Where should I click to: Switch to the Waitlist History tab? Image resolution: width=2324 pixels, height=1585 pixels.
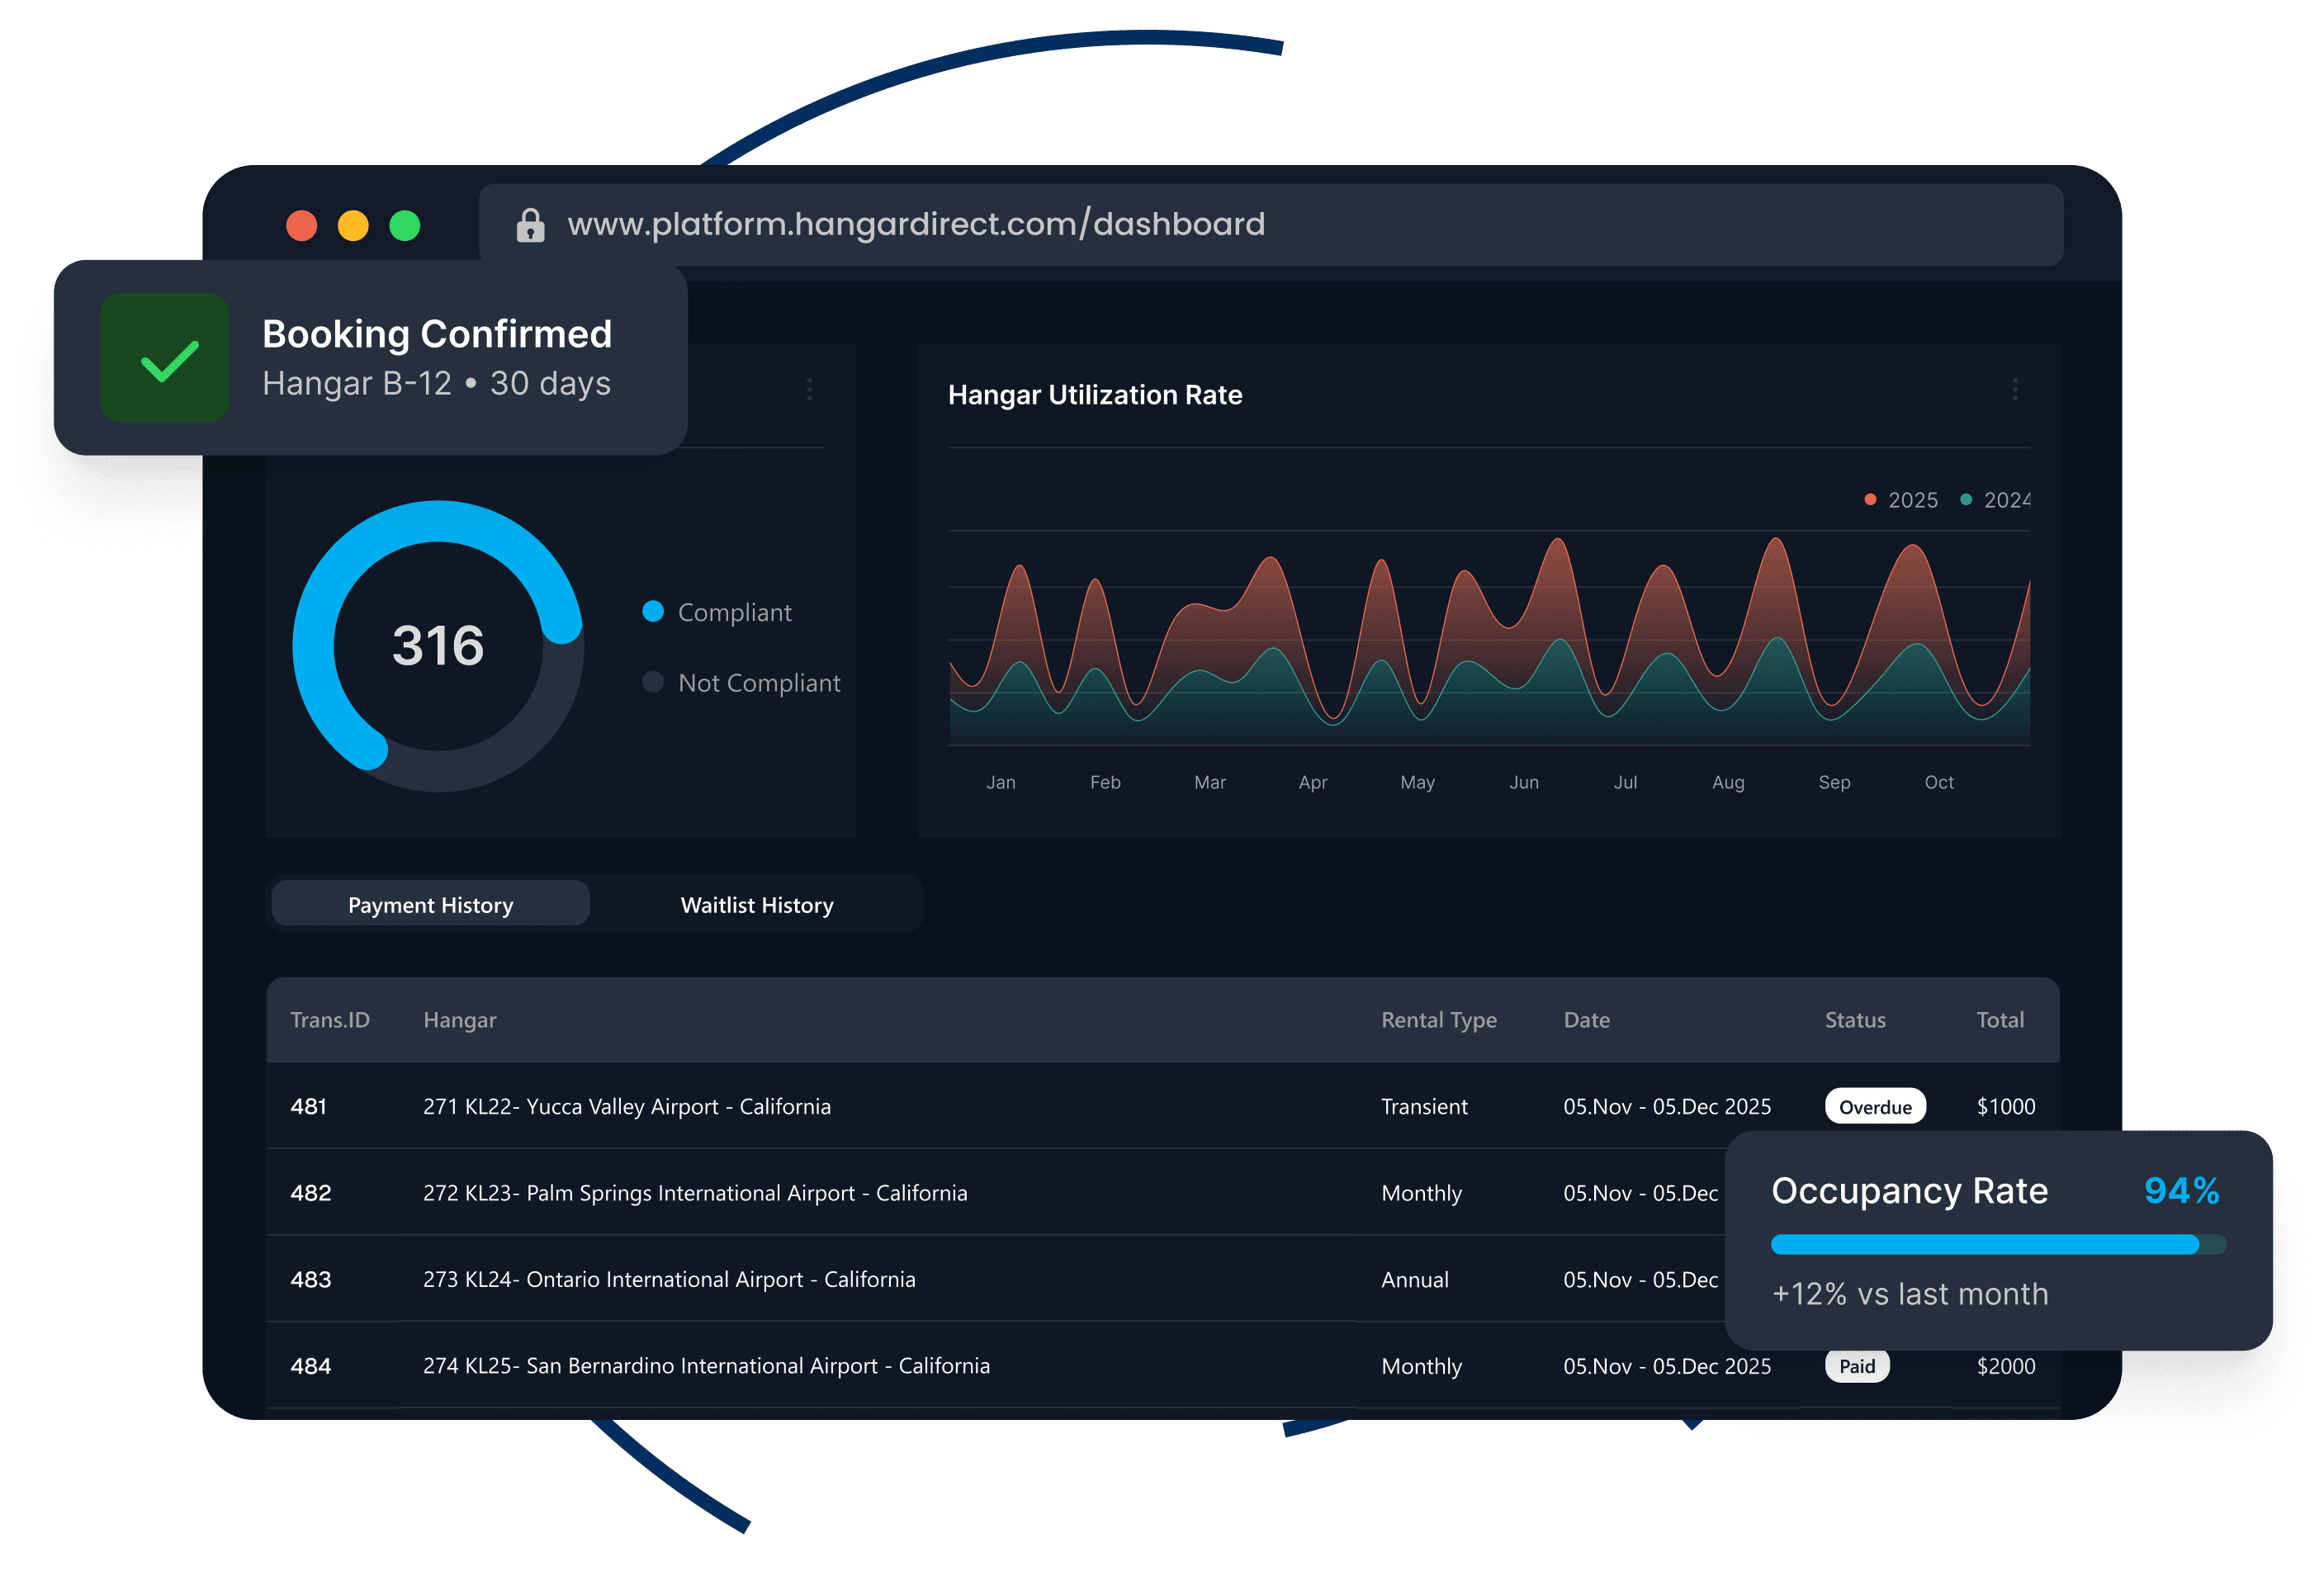pos(757,904)
